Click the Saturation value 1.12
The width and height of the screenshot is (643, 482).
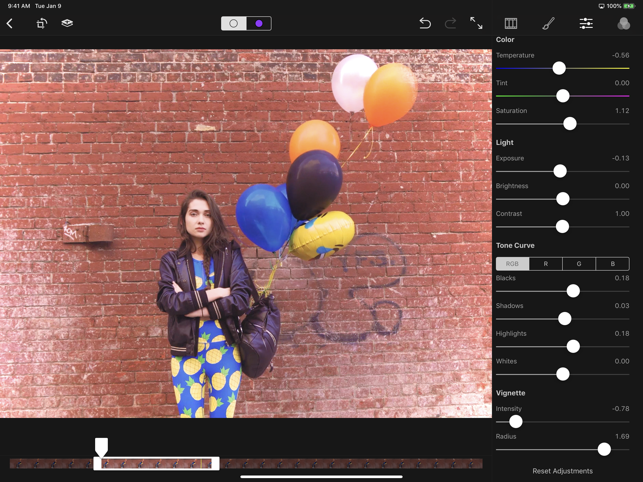tap(622, 111)
